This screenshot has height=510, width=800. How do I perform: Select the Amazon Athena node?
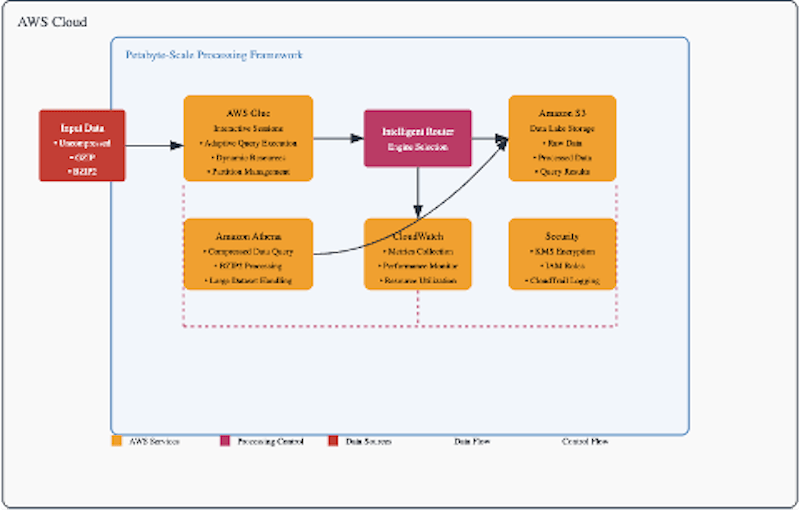tap(248, 254)
